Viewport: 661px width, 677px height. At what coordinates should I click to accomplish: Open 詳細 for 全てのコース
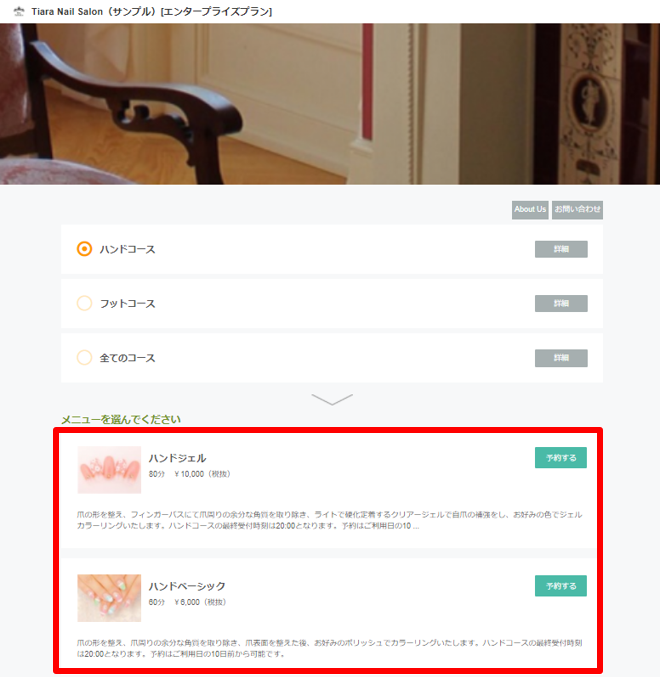(561, 358)
